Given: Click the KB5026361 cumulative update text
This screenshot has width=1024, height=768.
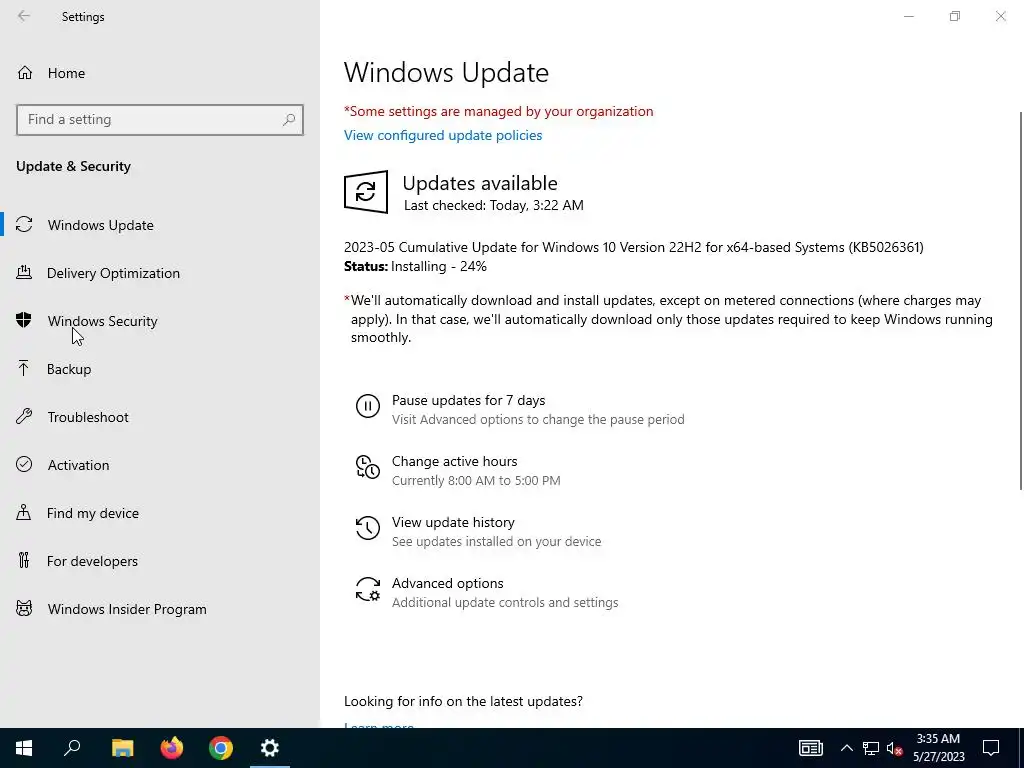Looking at the screenshot, I should click(633, 247).
